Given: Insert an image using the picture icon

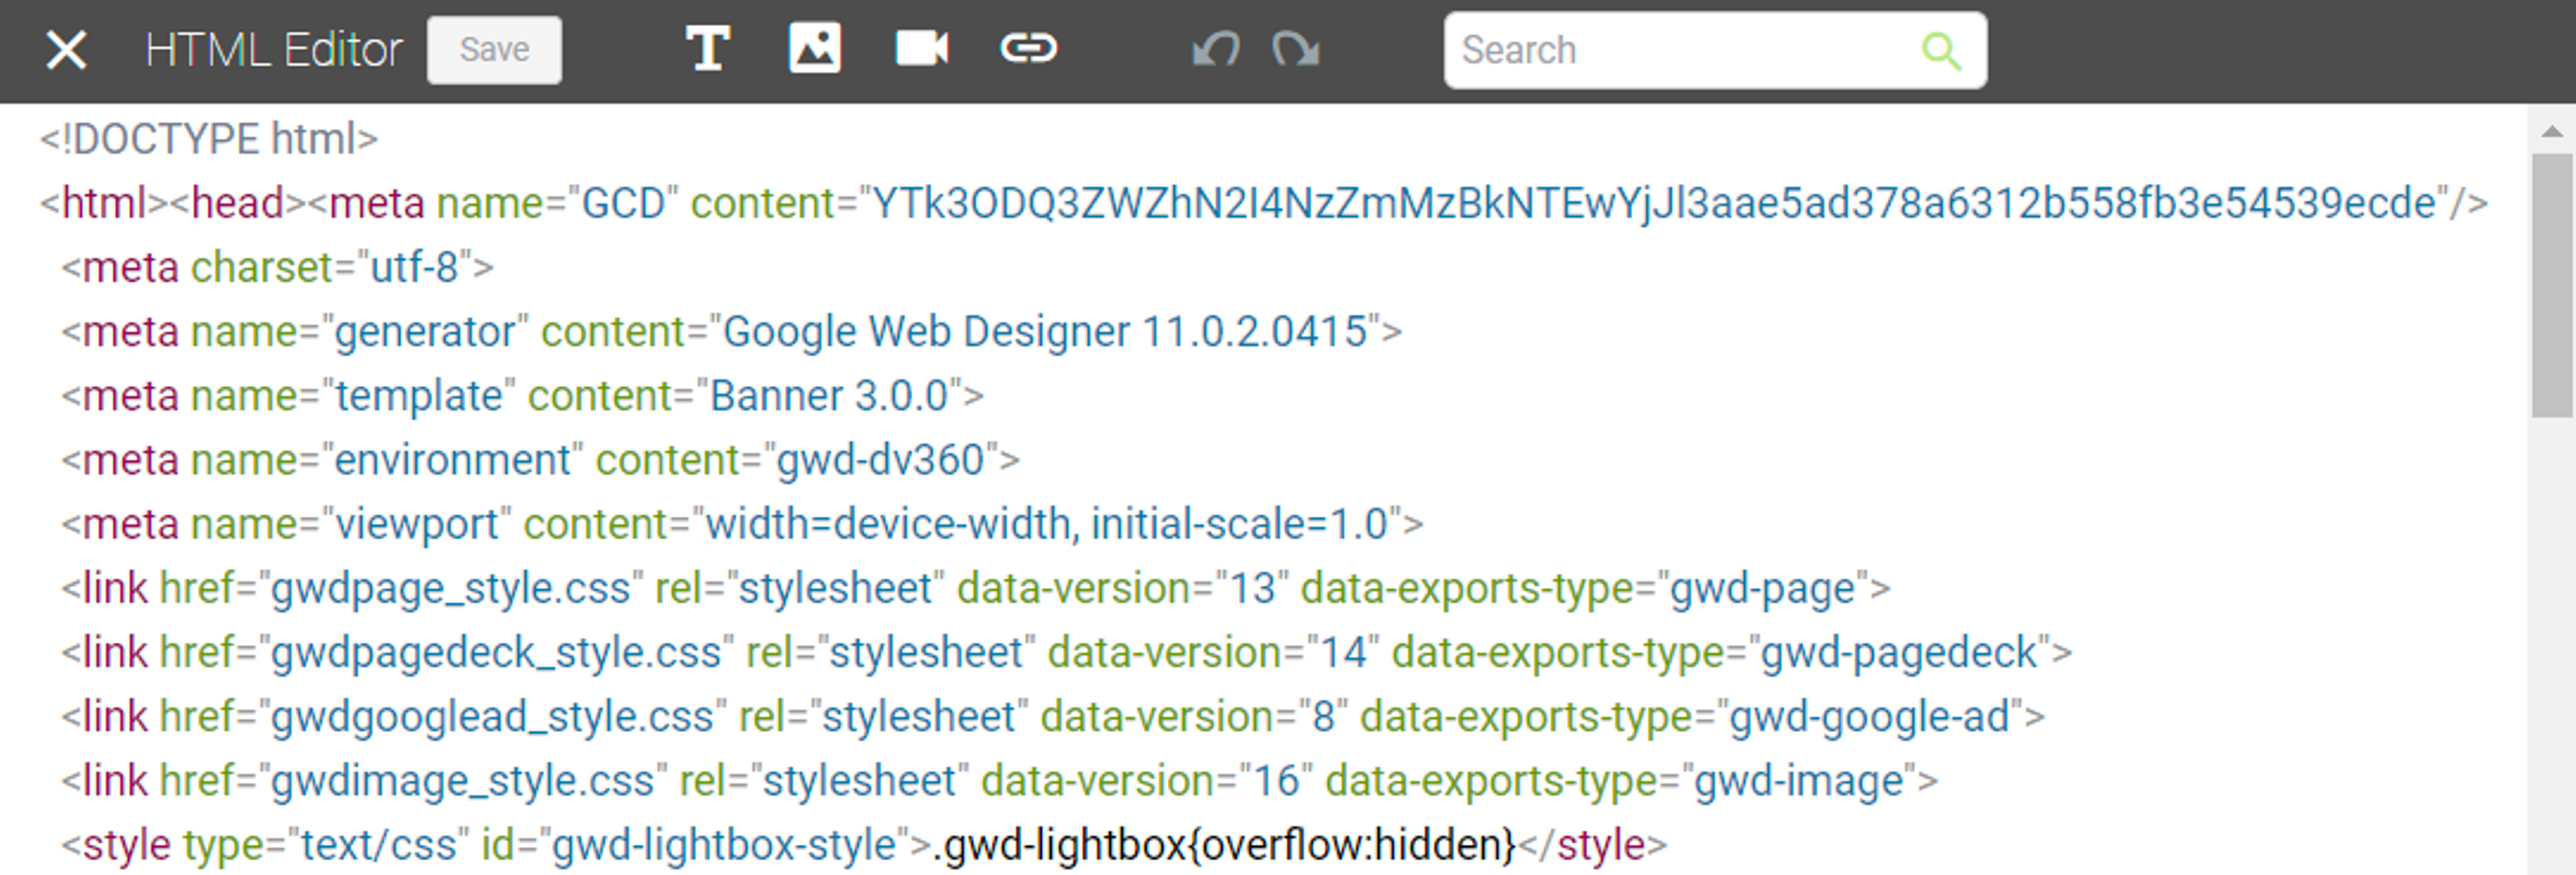Looking at the screenshot, I should [x=815, y=49].
